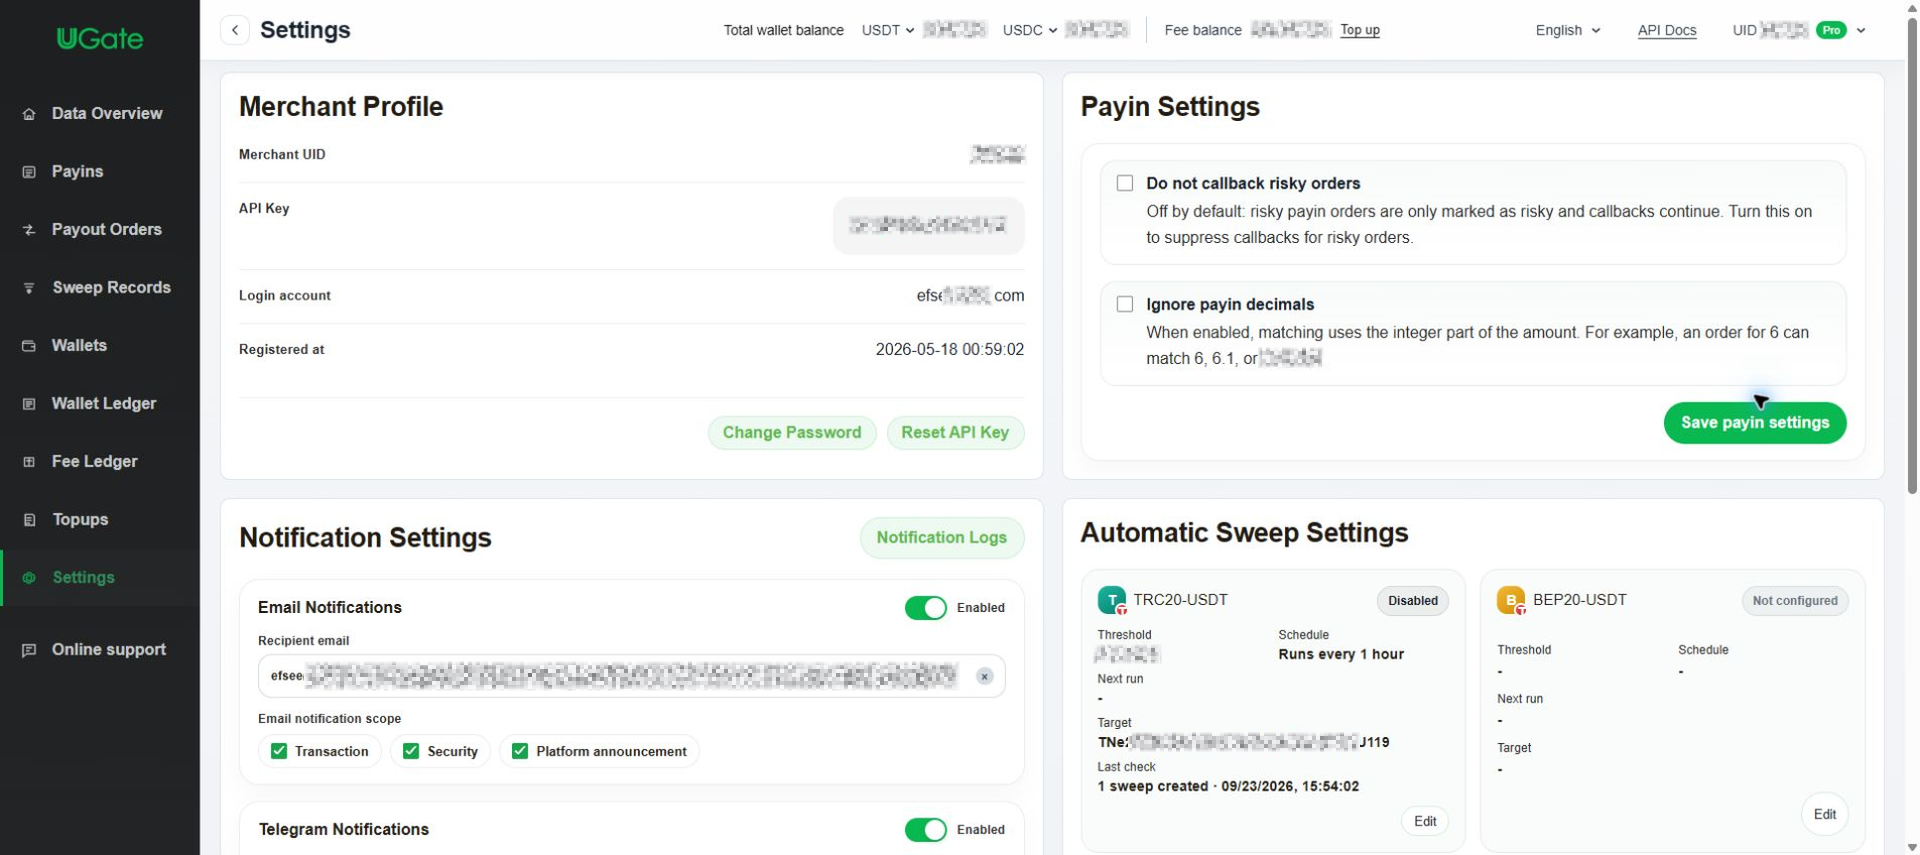Click the TRC20-USDT token icon
Image resolution: width=1920 pixels, height=855 pixels.
[1112, 600]
